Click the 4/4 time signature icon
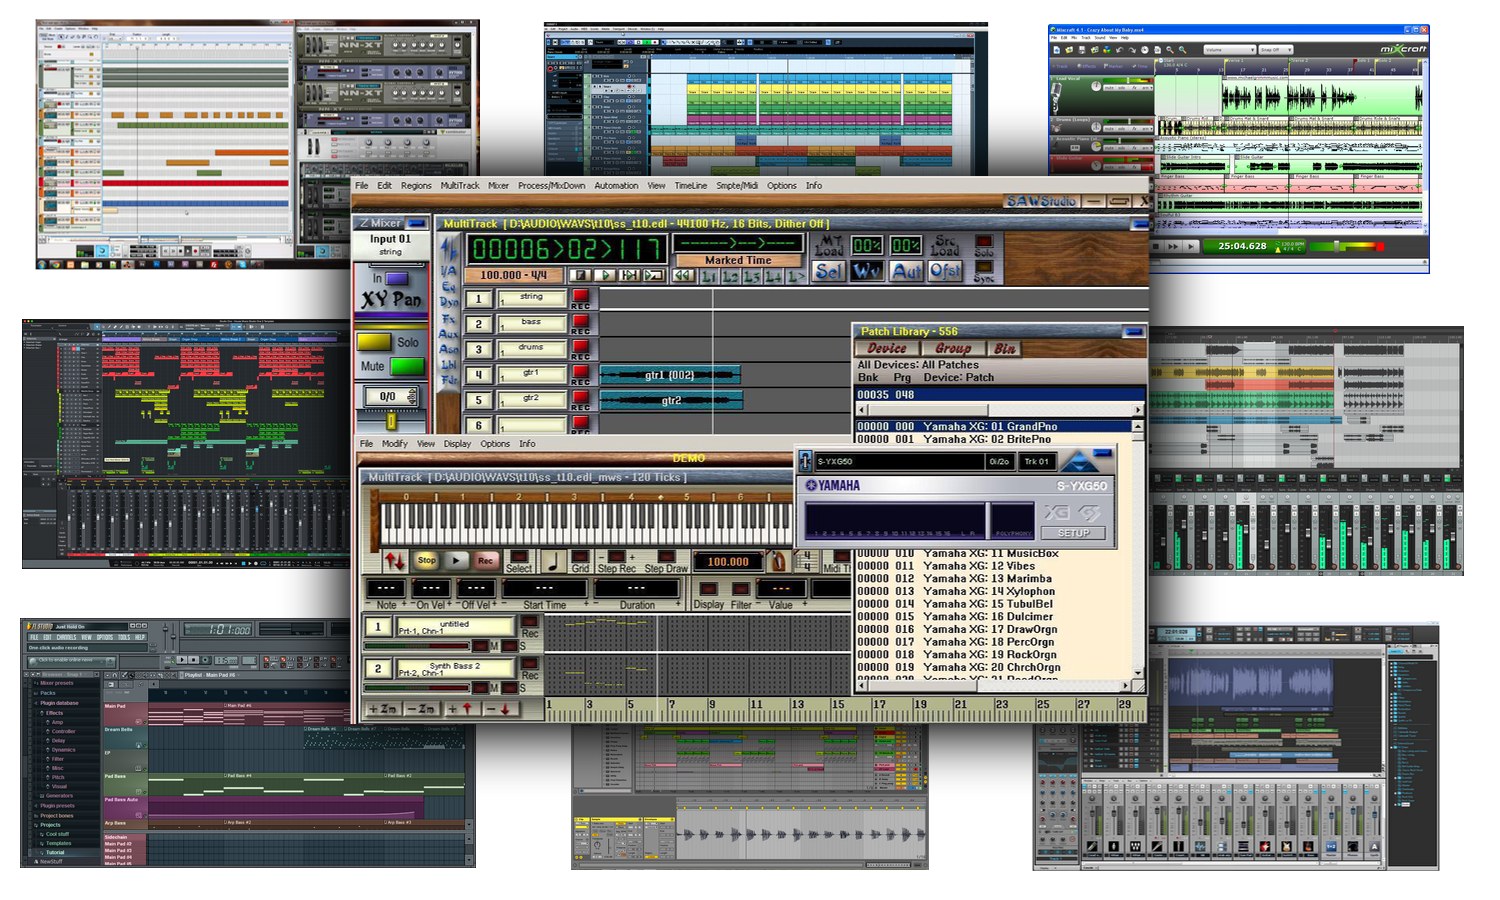 [807, 562]
